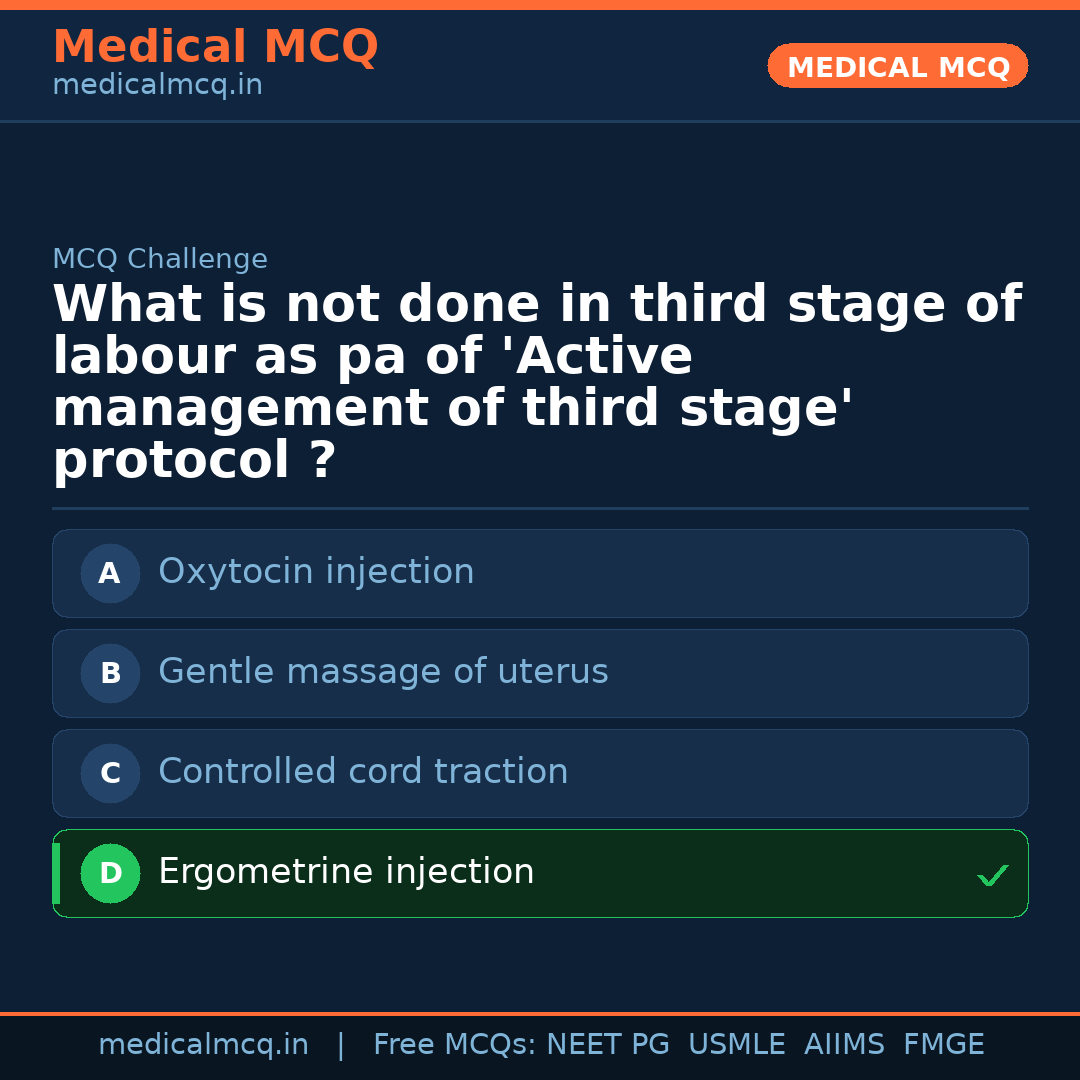Select the Oxytocin injection answer text
Viewport: 1080px width, 1080px height.
pos(316,572)
